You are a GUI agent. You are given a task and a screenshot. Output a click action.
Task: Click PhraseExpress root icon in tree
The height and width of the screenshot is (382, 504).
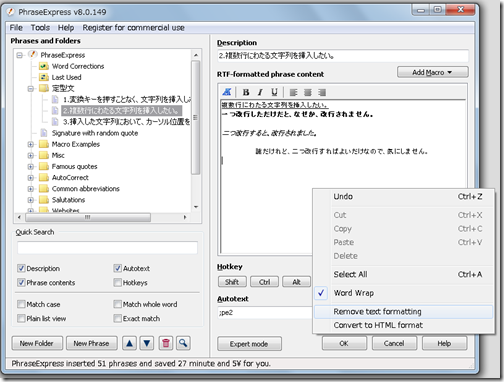32,54
